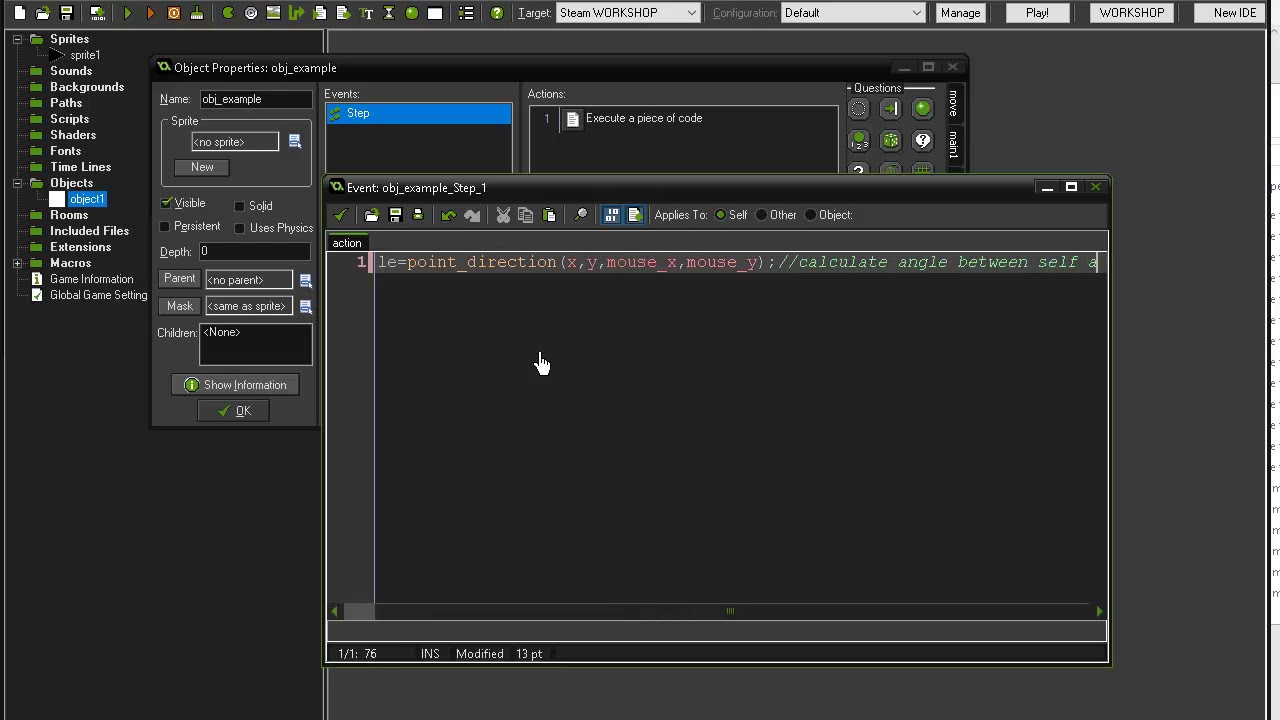This screenshot has width=1280, height=720.
Task: Add the test dice chance action
Action: (890, 141)
